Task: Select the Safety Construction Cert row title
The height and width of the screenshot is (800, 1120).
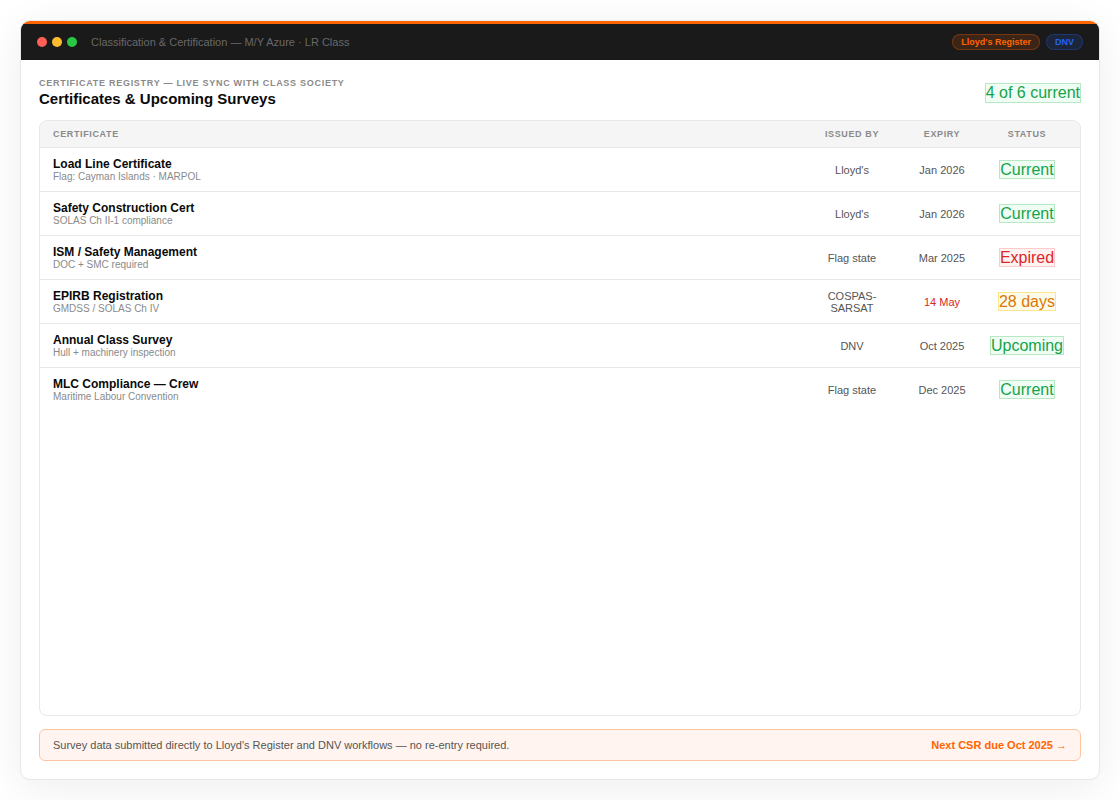Action: point(124,208)
